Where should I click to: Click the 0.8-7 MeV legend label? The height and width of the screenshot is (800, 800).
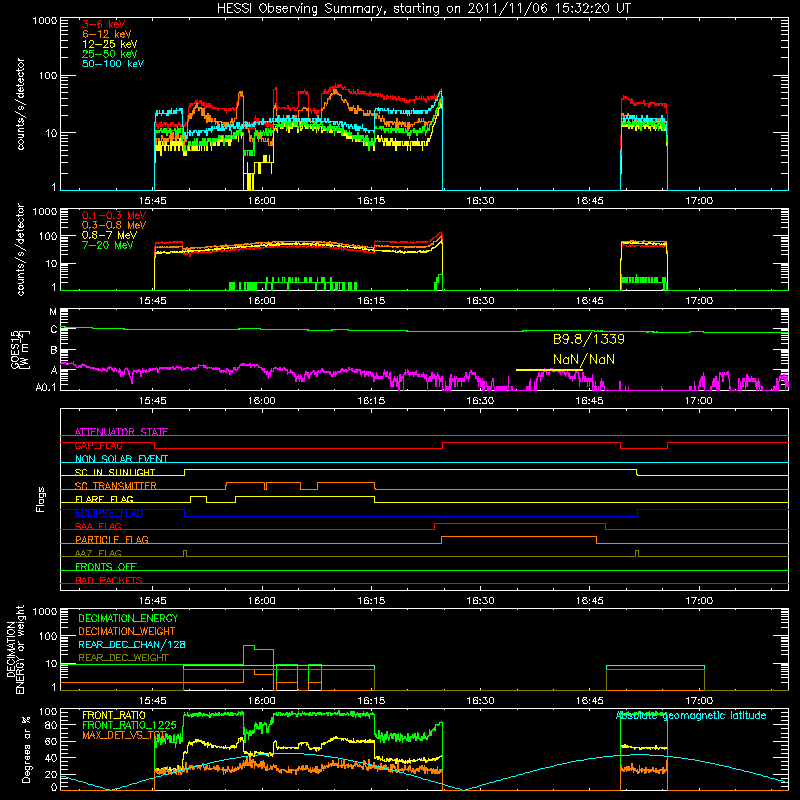109,235
